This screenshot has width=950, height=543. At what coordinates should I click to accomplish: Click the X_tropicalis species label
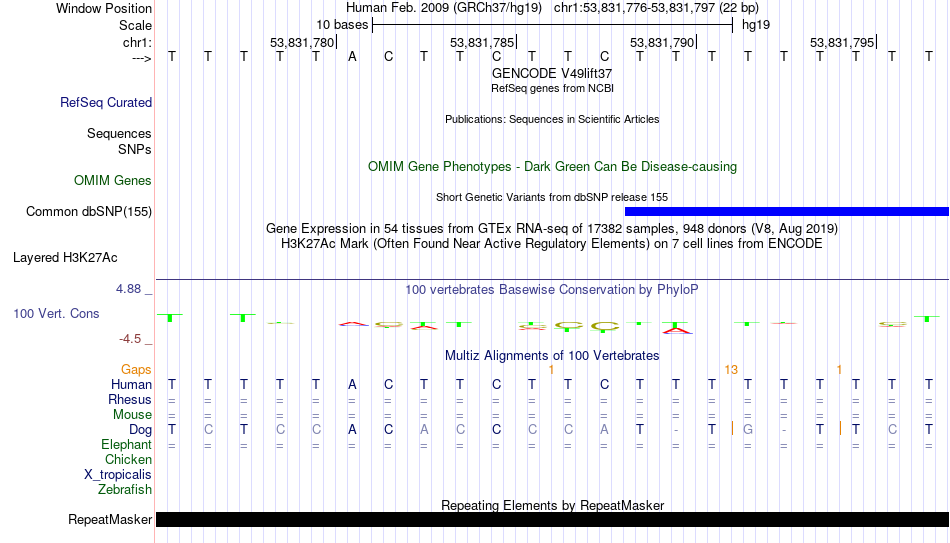pyautogui.click(x=118, y=475)
